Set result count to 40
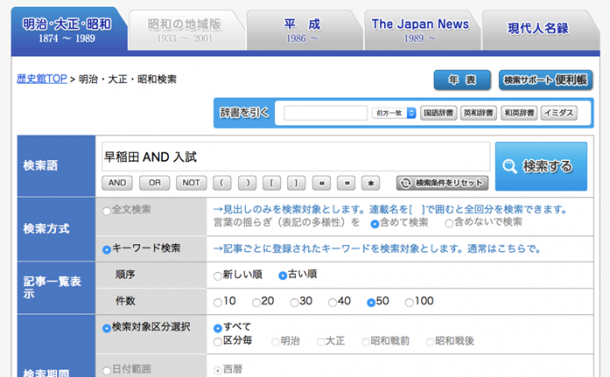 [x=332, y=302]
